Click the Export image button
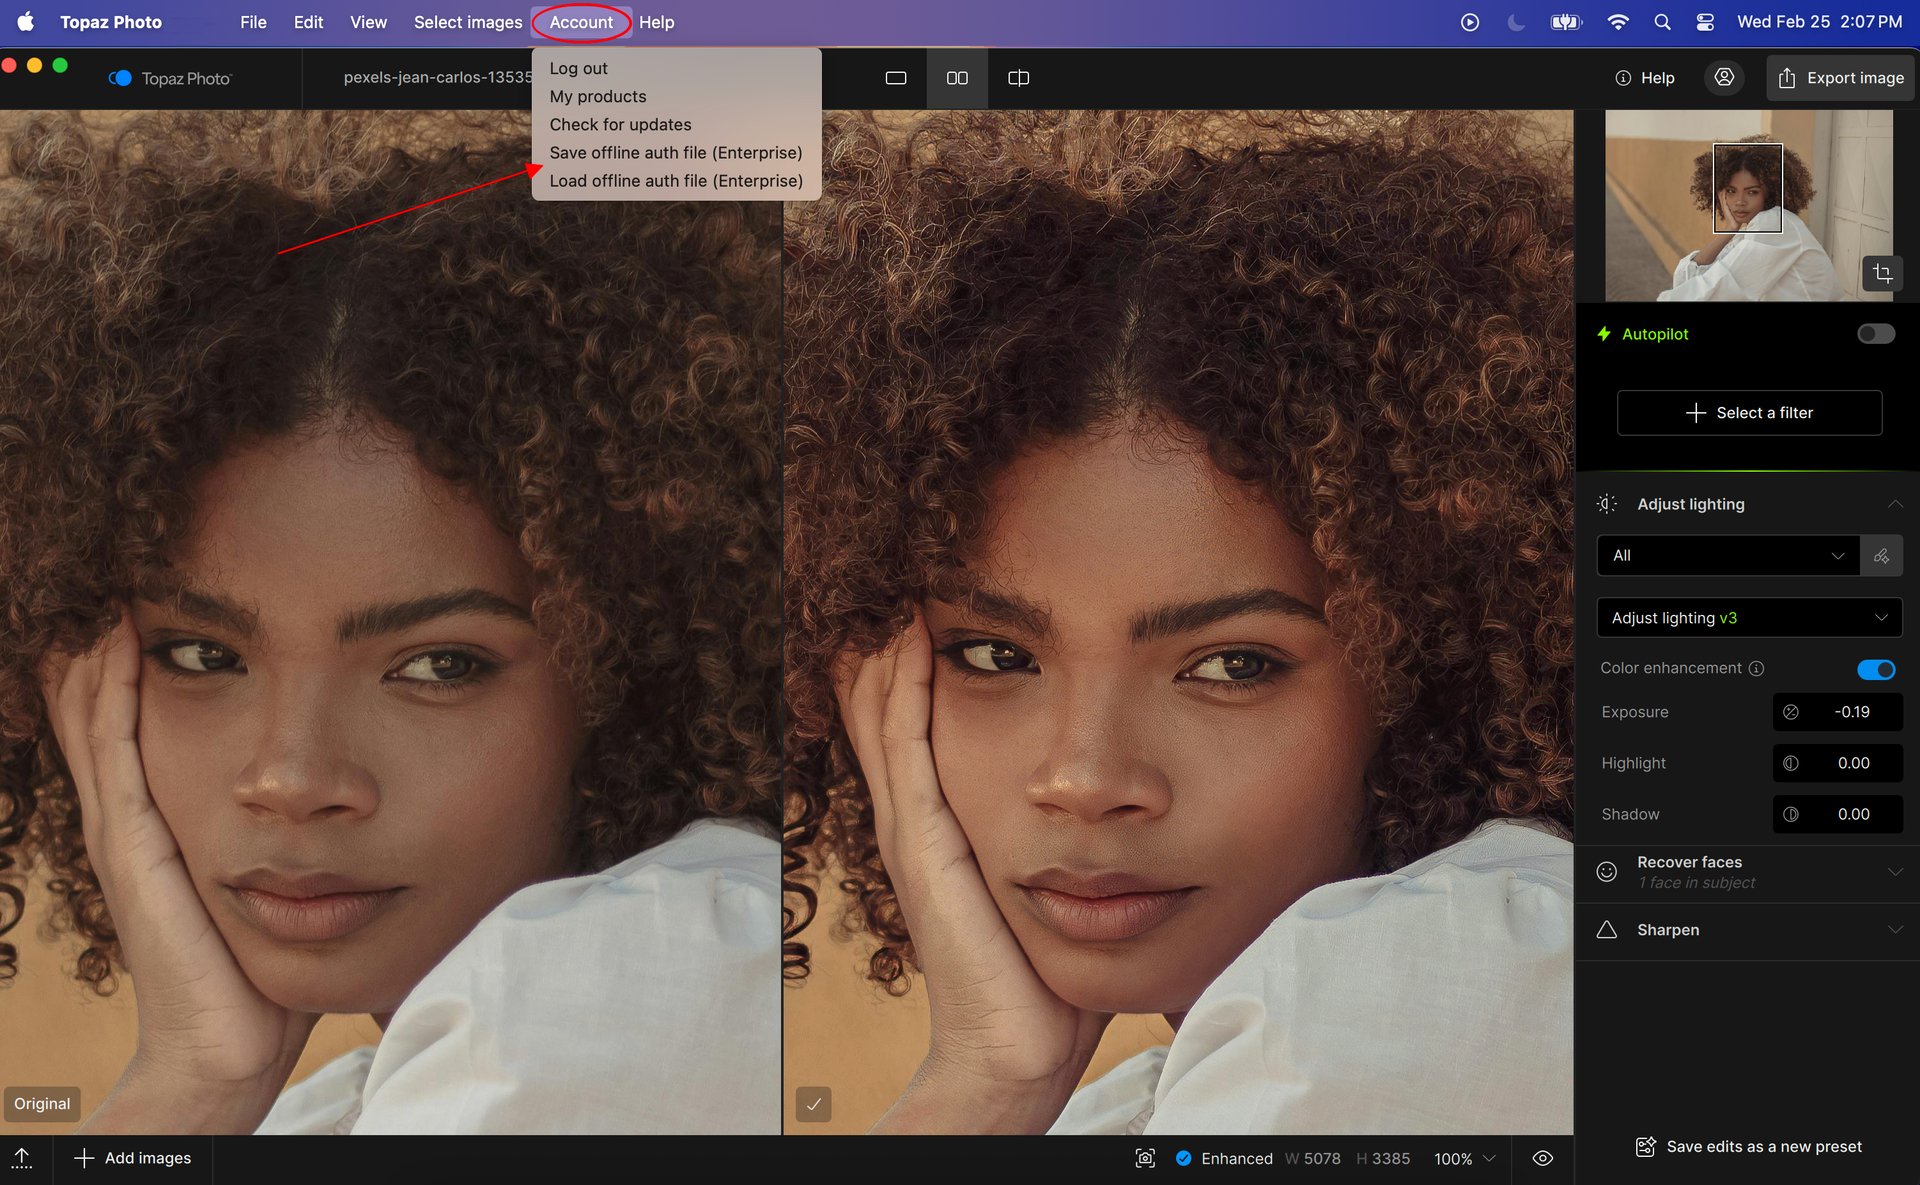 [1840, 78]
